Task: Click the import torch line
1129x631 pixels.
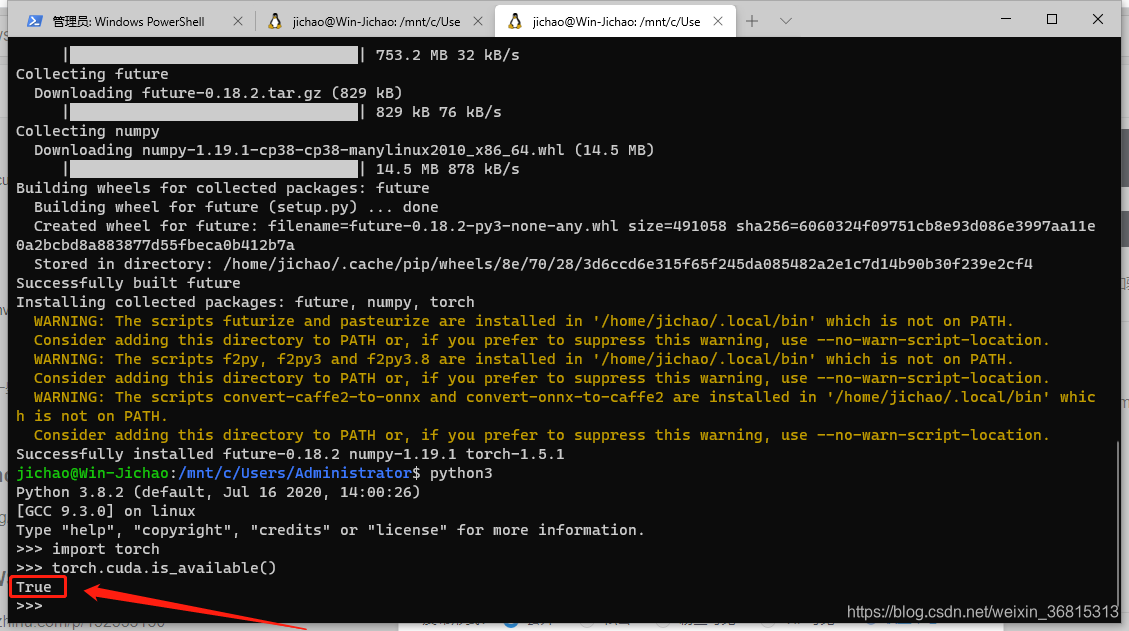Action: pyautogui.click(x=105, y=548)
